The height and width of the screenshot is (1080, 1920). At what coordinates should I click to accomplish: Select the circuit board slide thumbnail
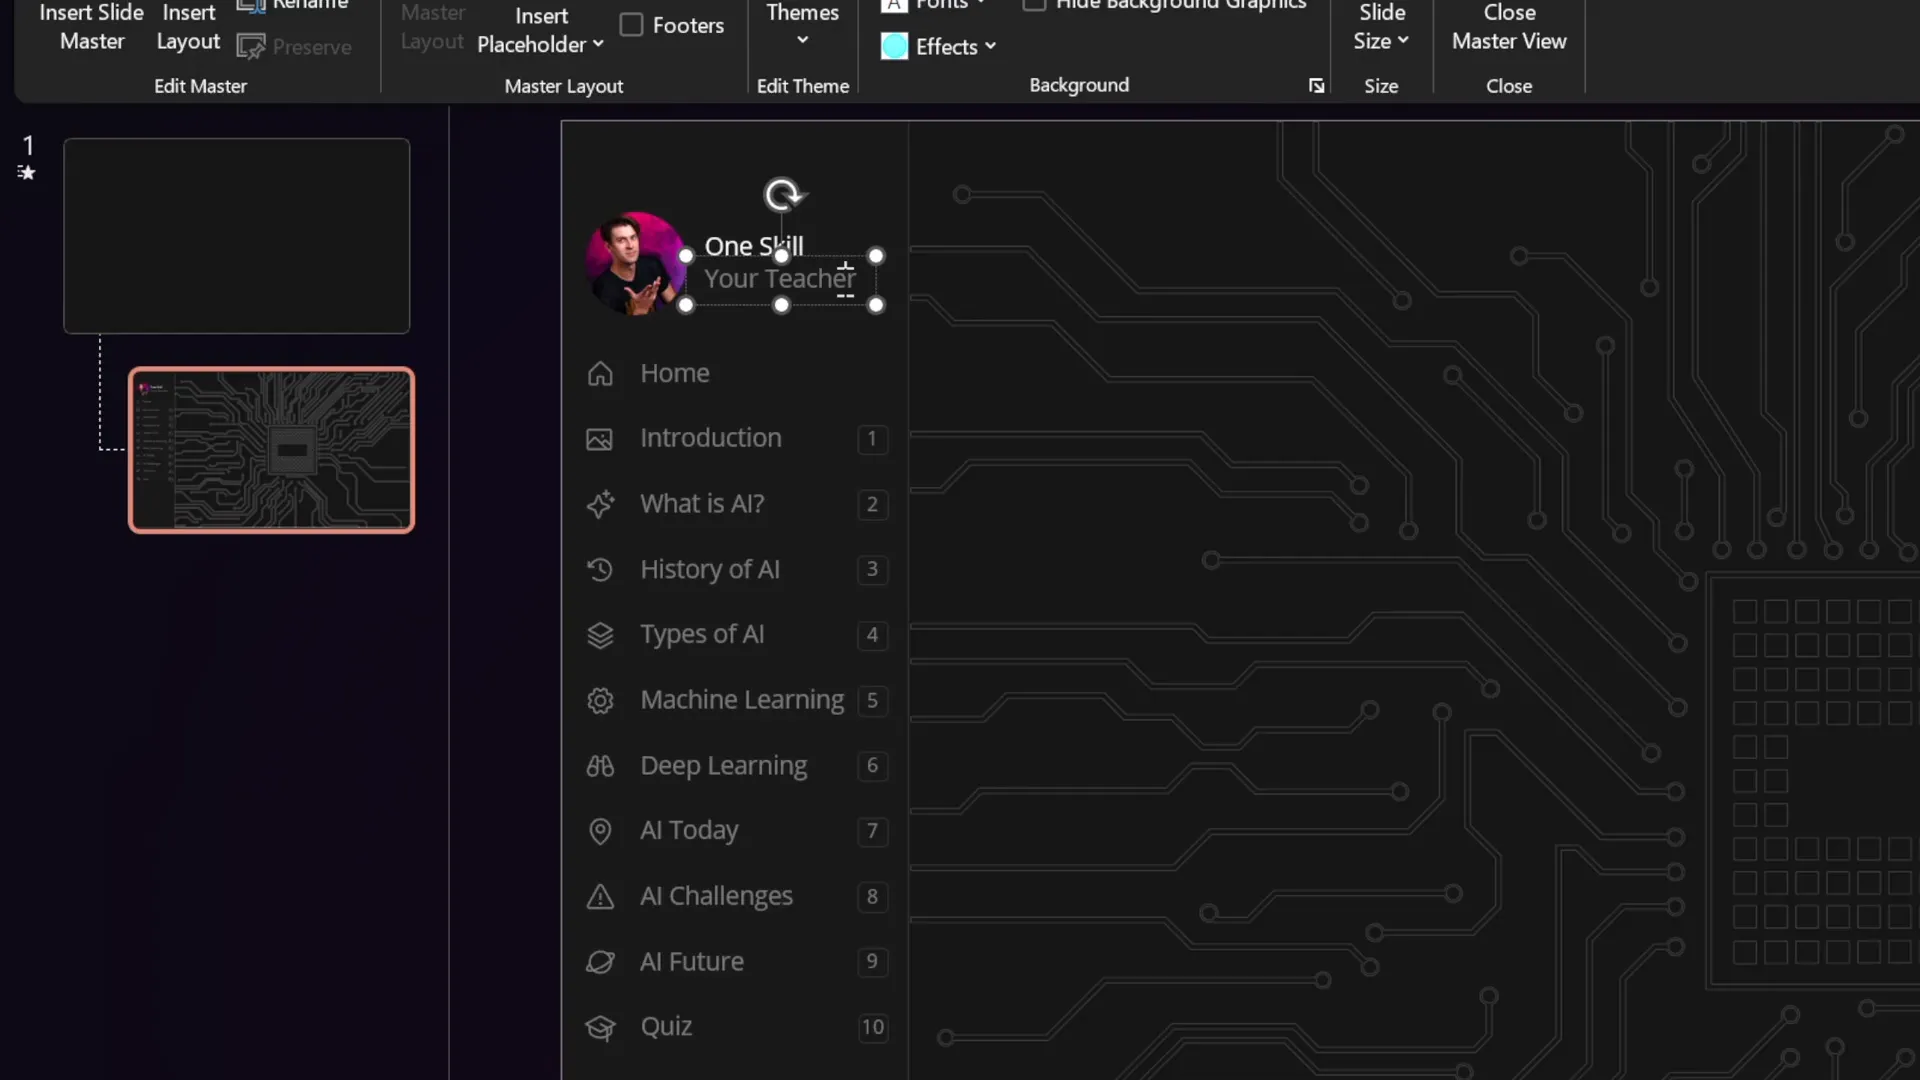pos(271,449)
